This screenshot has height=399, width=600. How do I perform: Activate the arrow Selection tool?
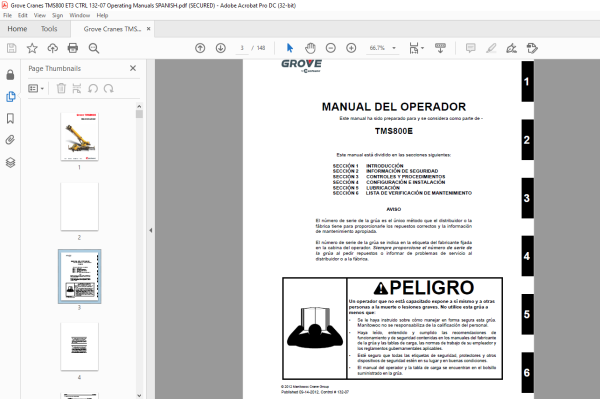(x=290, y=48)
